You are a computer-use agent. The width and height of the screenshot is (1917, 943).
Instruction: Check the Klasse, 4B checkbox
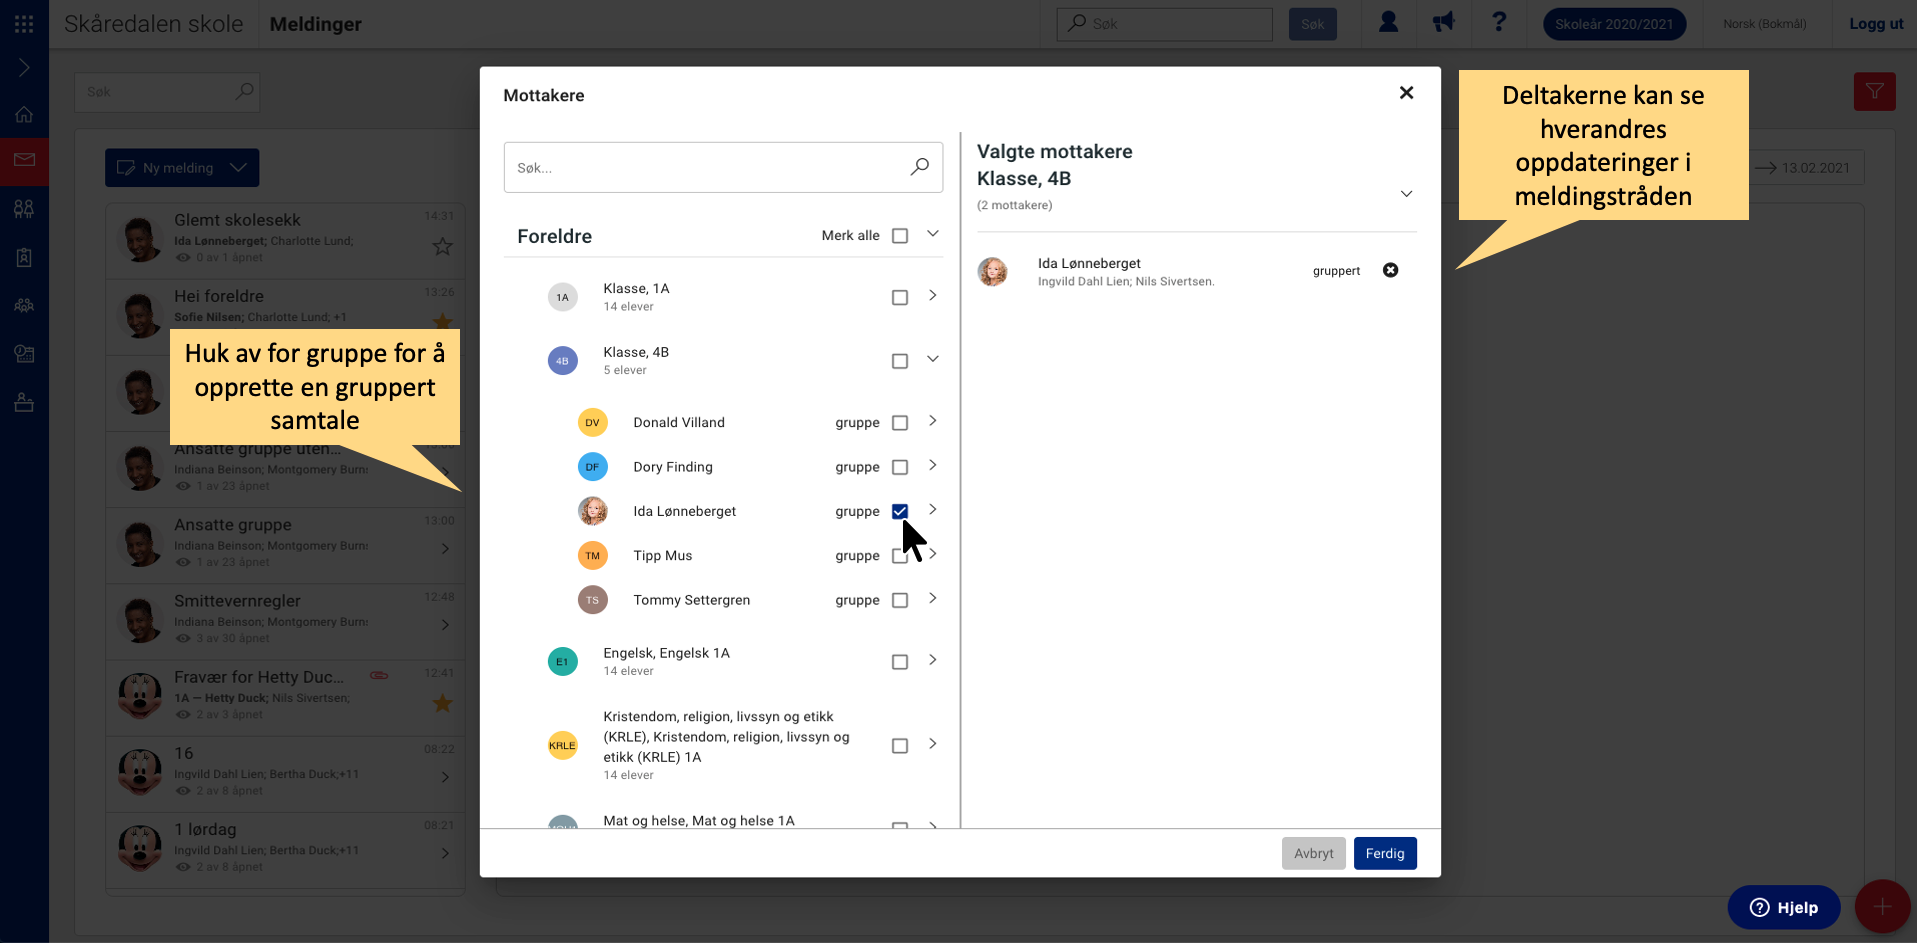pyautogui.click(x=900, y=361)
